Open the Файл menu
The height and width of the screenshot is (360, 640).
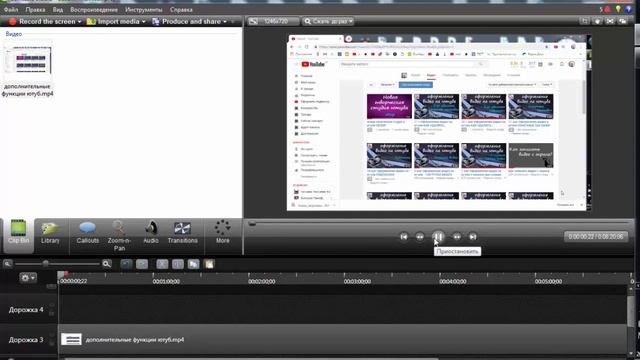pos(11,9)
